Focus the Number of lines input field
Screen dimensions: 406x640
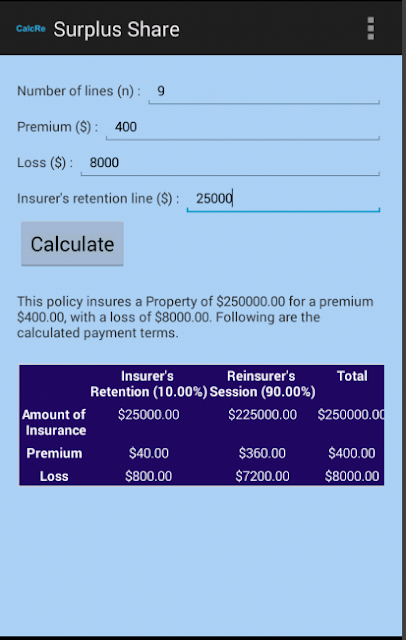coord(264,91)
